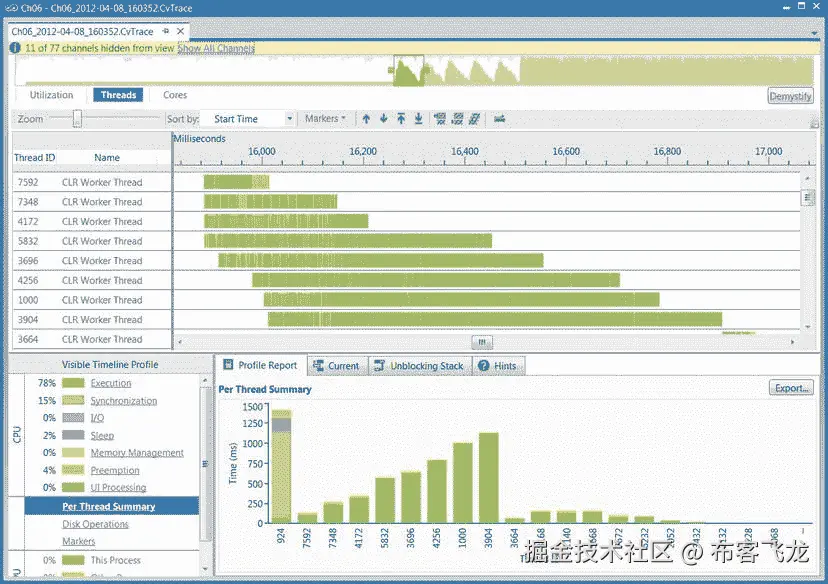Click the thread 3904 bar in chart
The width and height of the screenshot is (828, 584).
(x=488, y=478)
